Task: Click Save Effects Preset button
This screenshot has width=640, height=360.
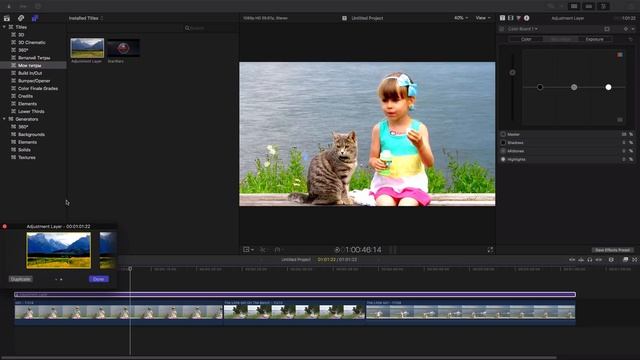Action: click(612, 250)
